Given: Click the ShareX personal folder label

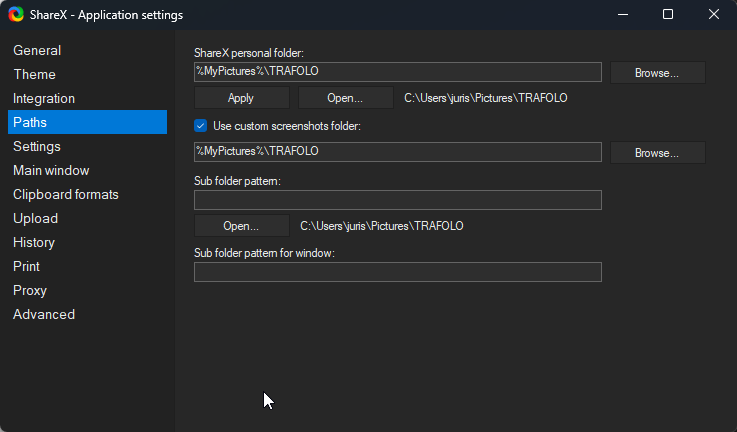Looking at the screenshot, I should coord(249,53).
